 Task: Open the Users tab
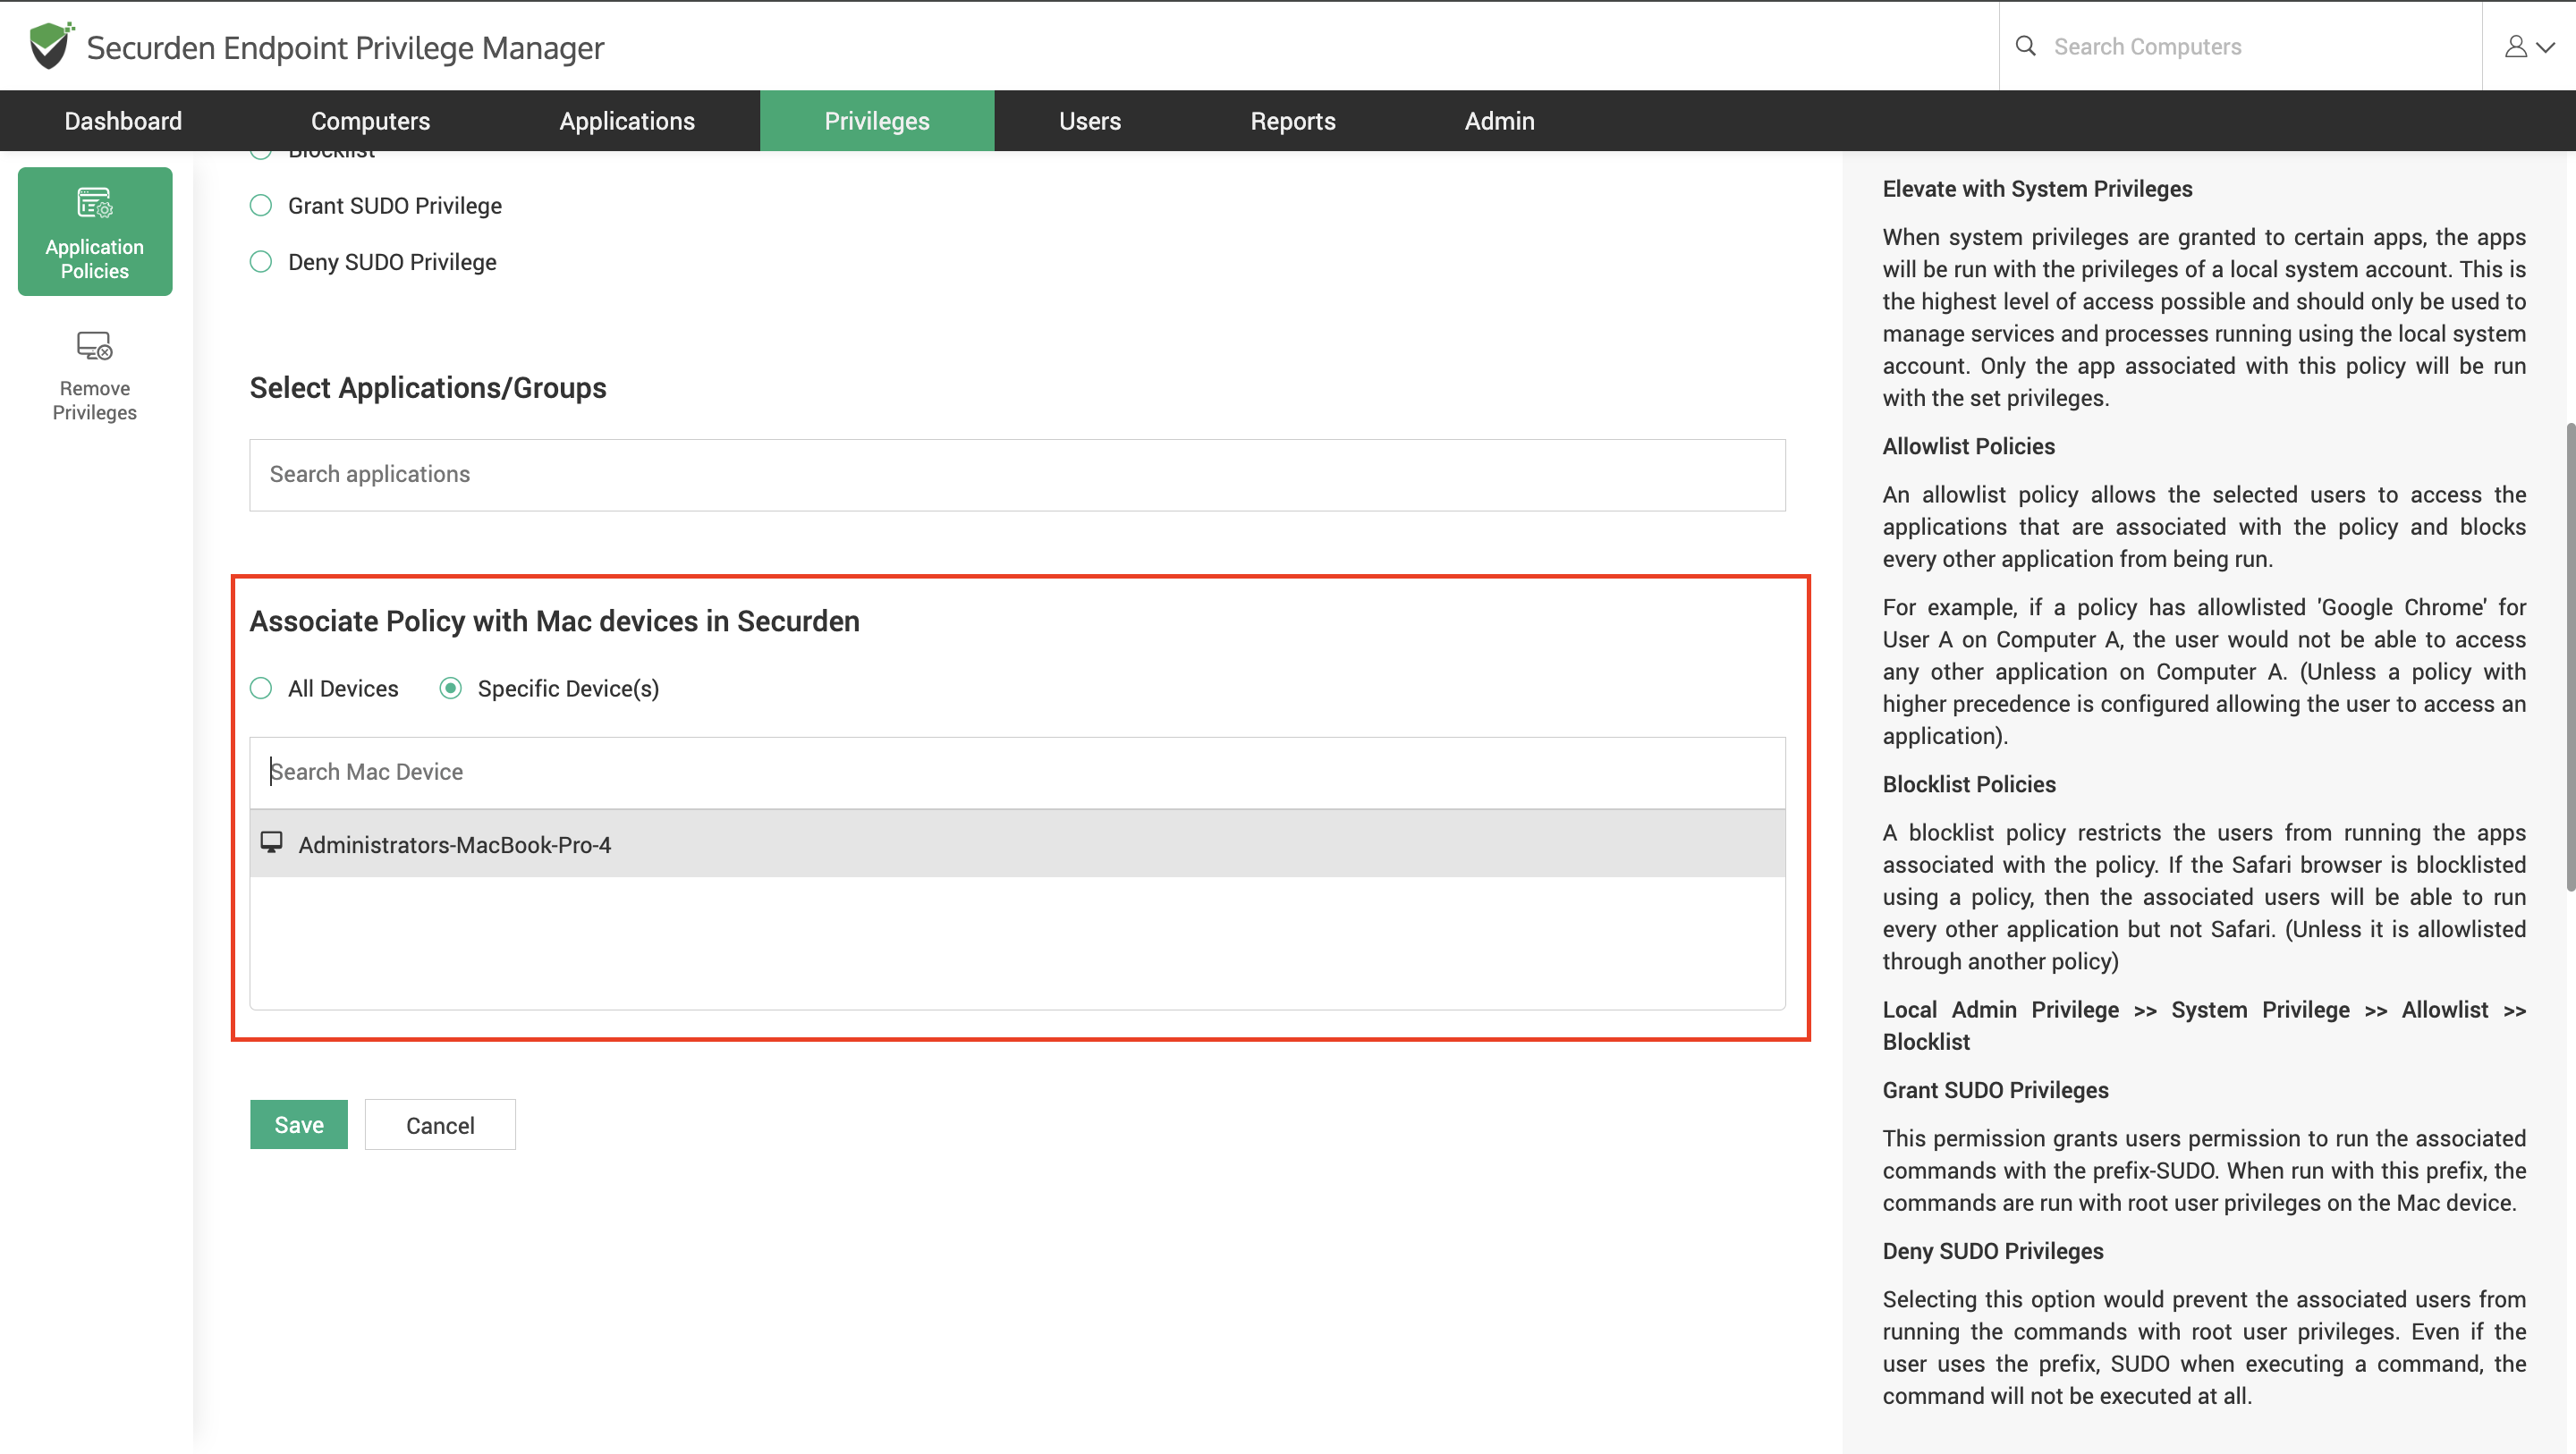coord(1090,121)
